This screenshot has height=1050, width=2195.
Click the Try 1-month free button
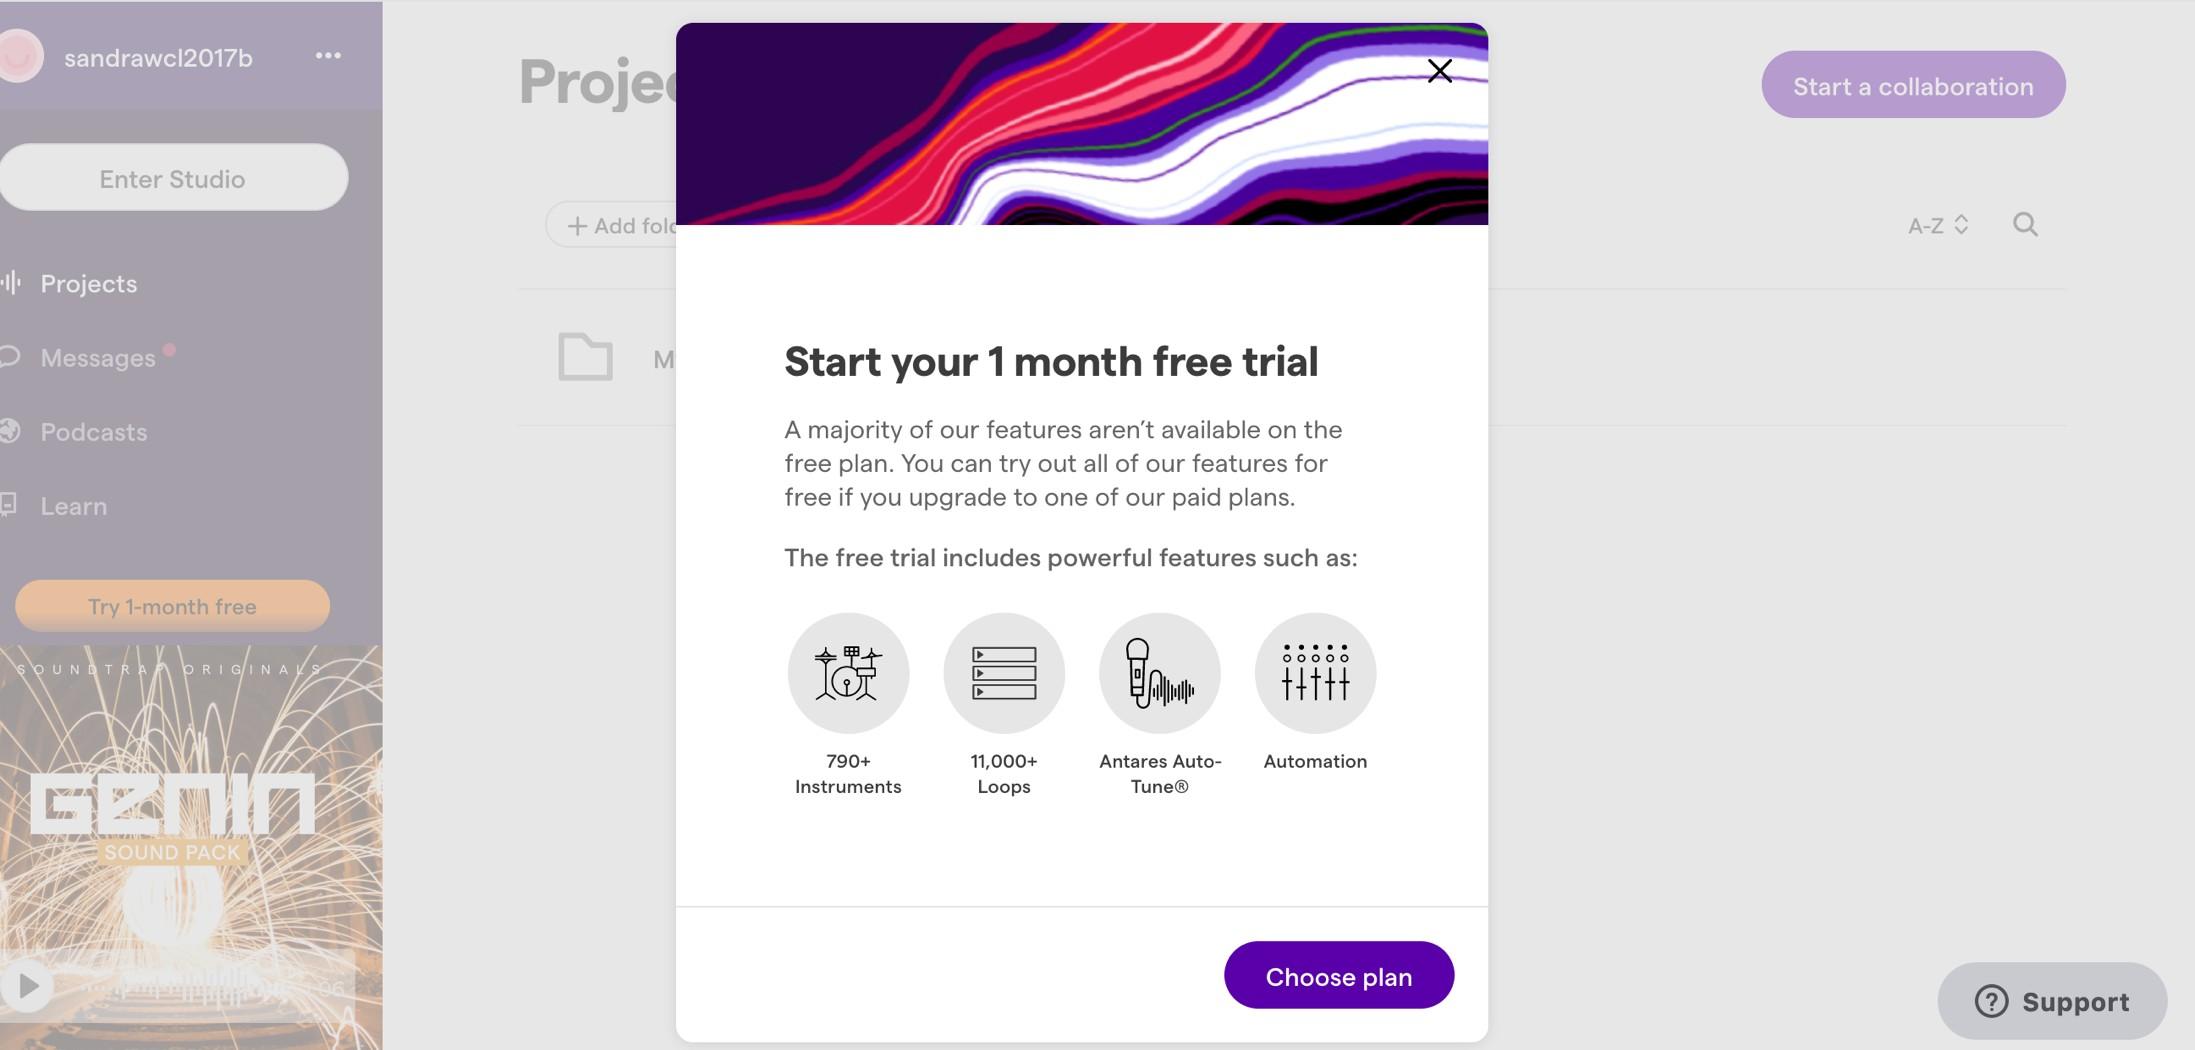172,606
